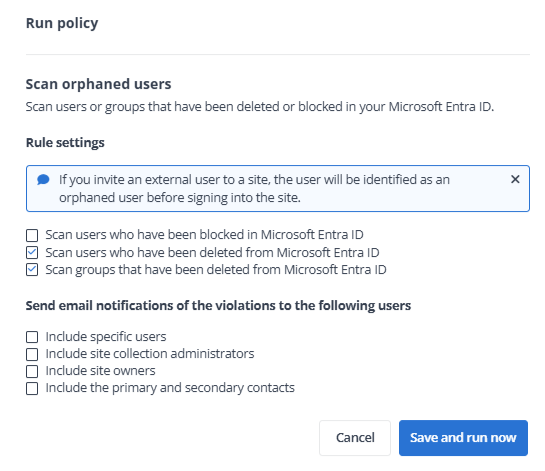Enable the Include site owners checkbox
This screenshot has width=545, height=471.
point(32,371)
